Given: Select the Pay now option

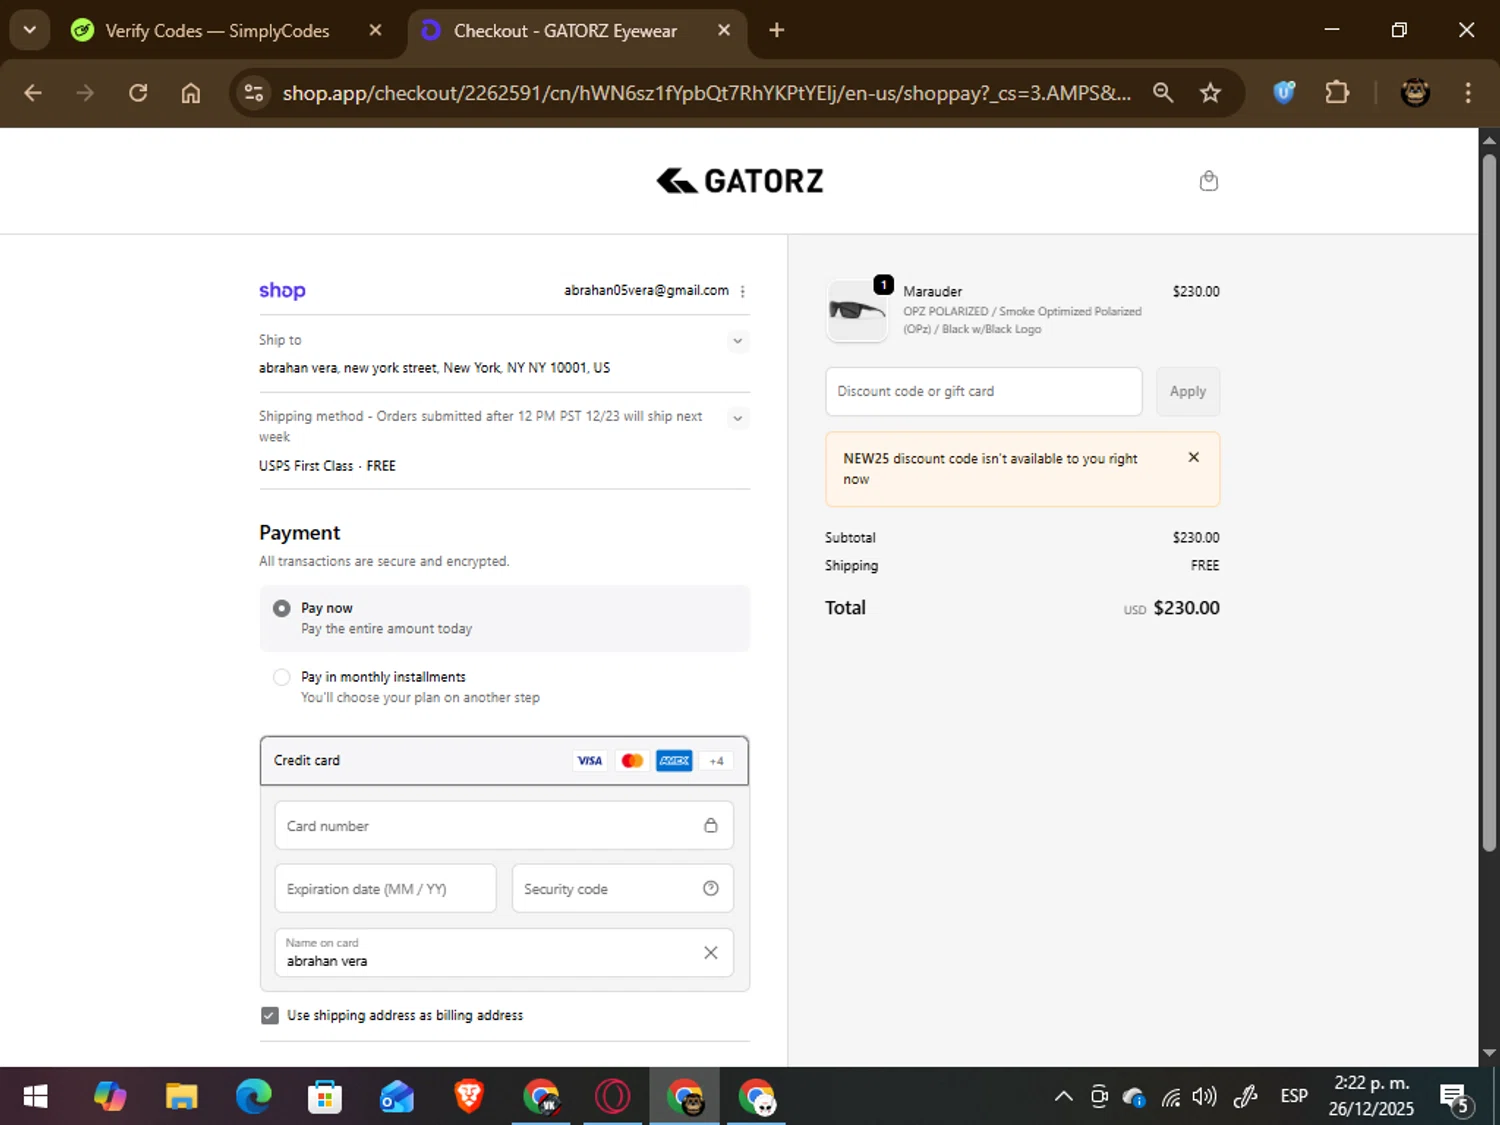Looking at the screenshot, I should click(x=504, y=618).
